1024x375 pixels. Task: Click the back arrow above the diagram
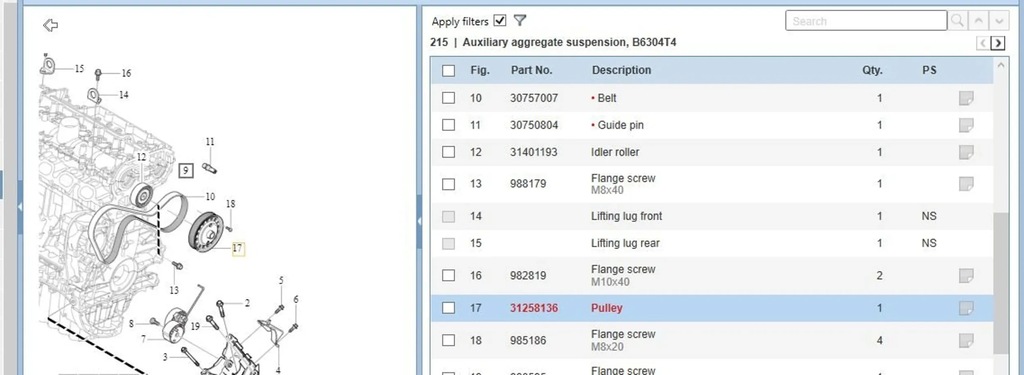click(x=50, y=25)
